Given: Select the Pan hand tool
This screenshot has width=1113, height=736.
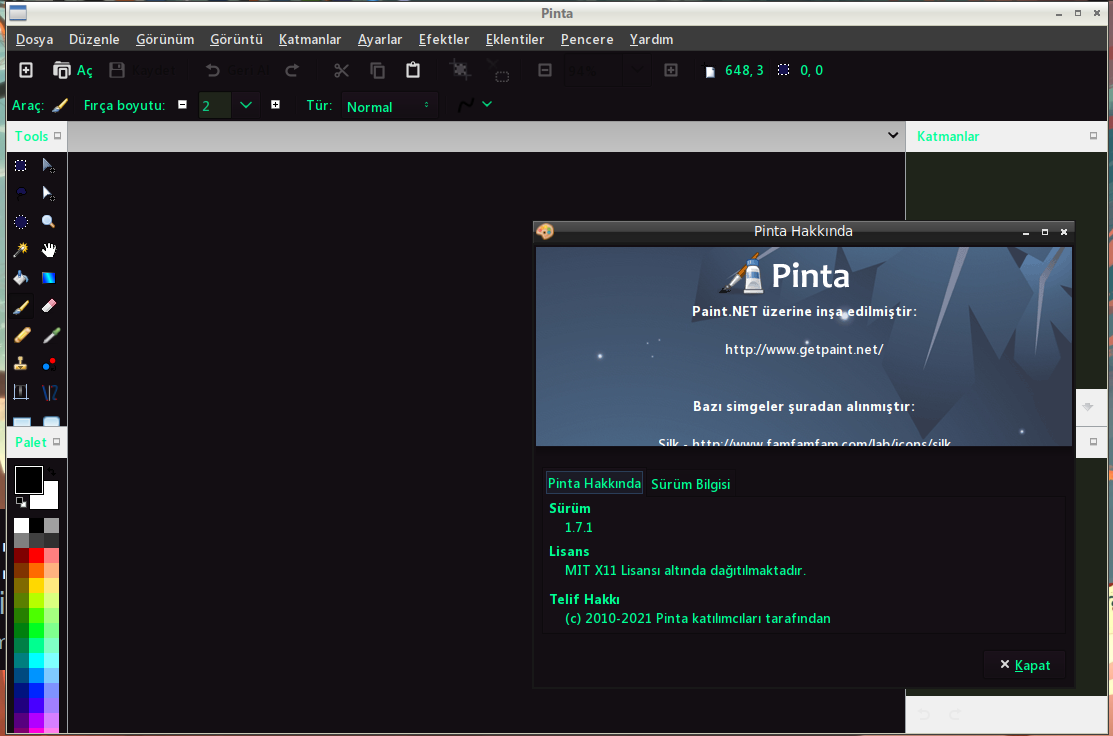Looking at the screenshot, I should click(48, 250).
